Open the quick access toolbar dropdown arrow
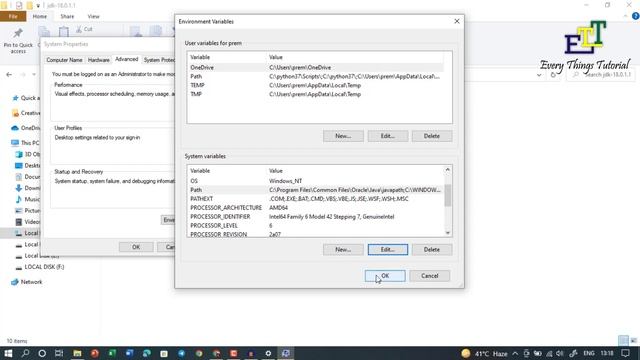640x360 pixels. point(38,6)
